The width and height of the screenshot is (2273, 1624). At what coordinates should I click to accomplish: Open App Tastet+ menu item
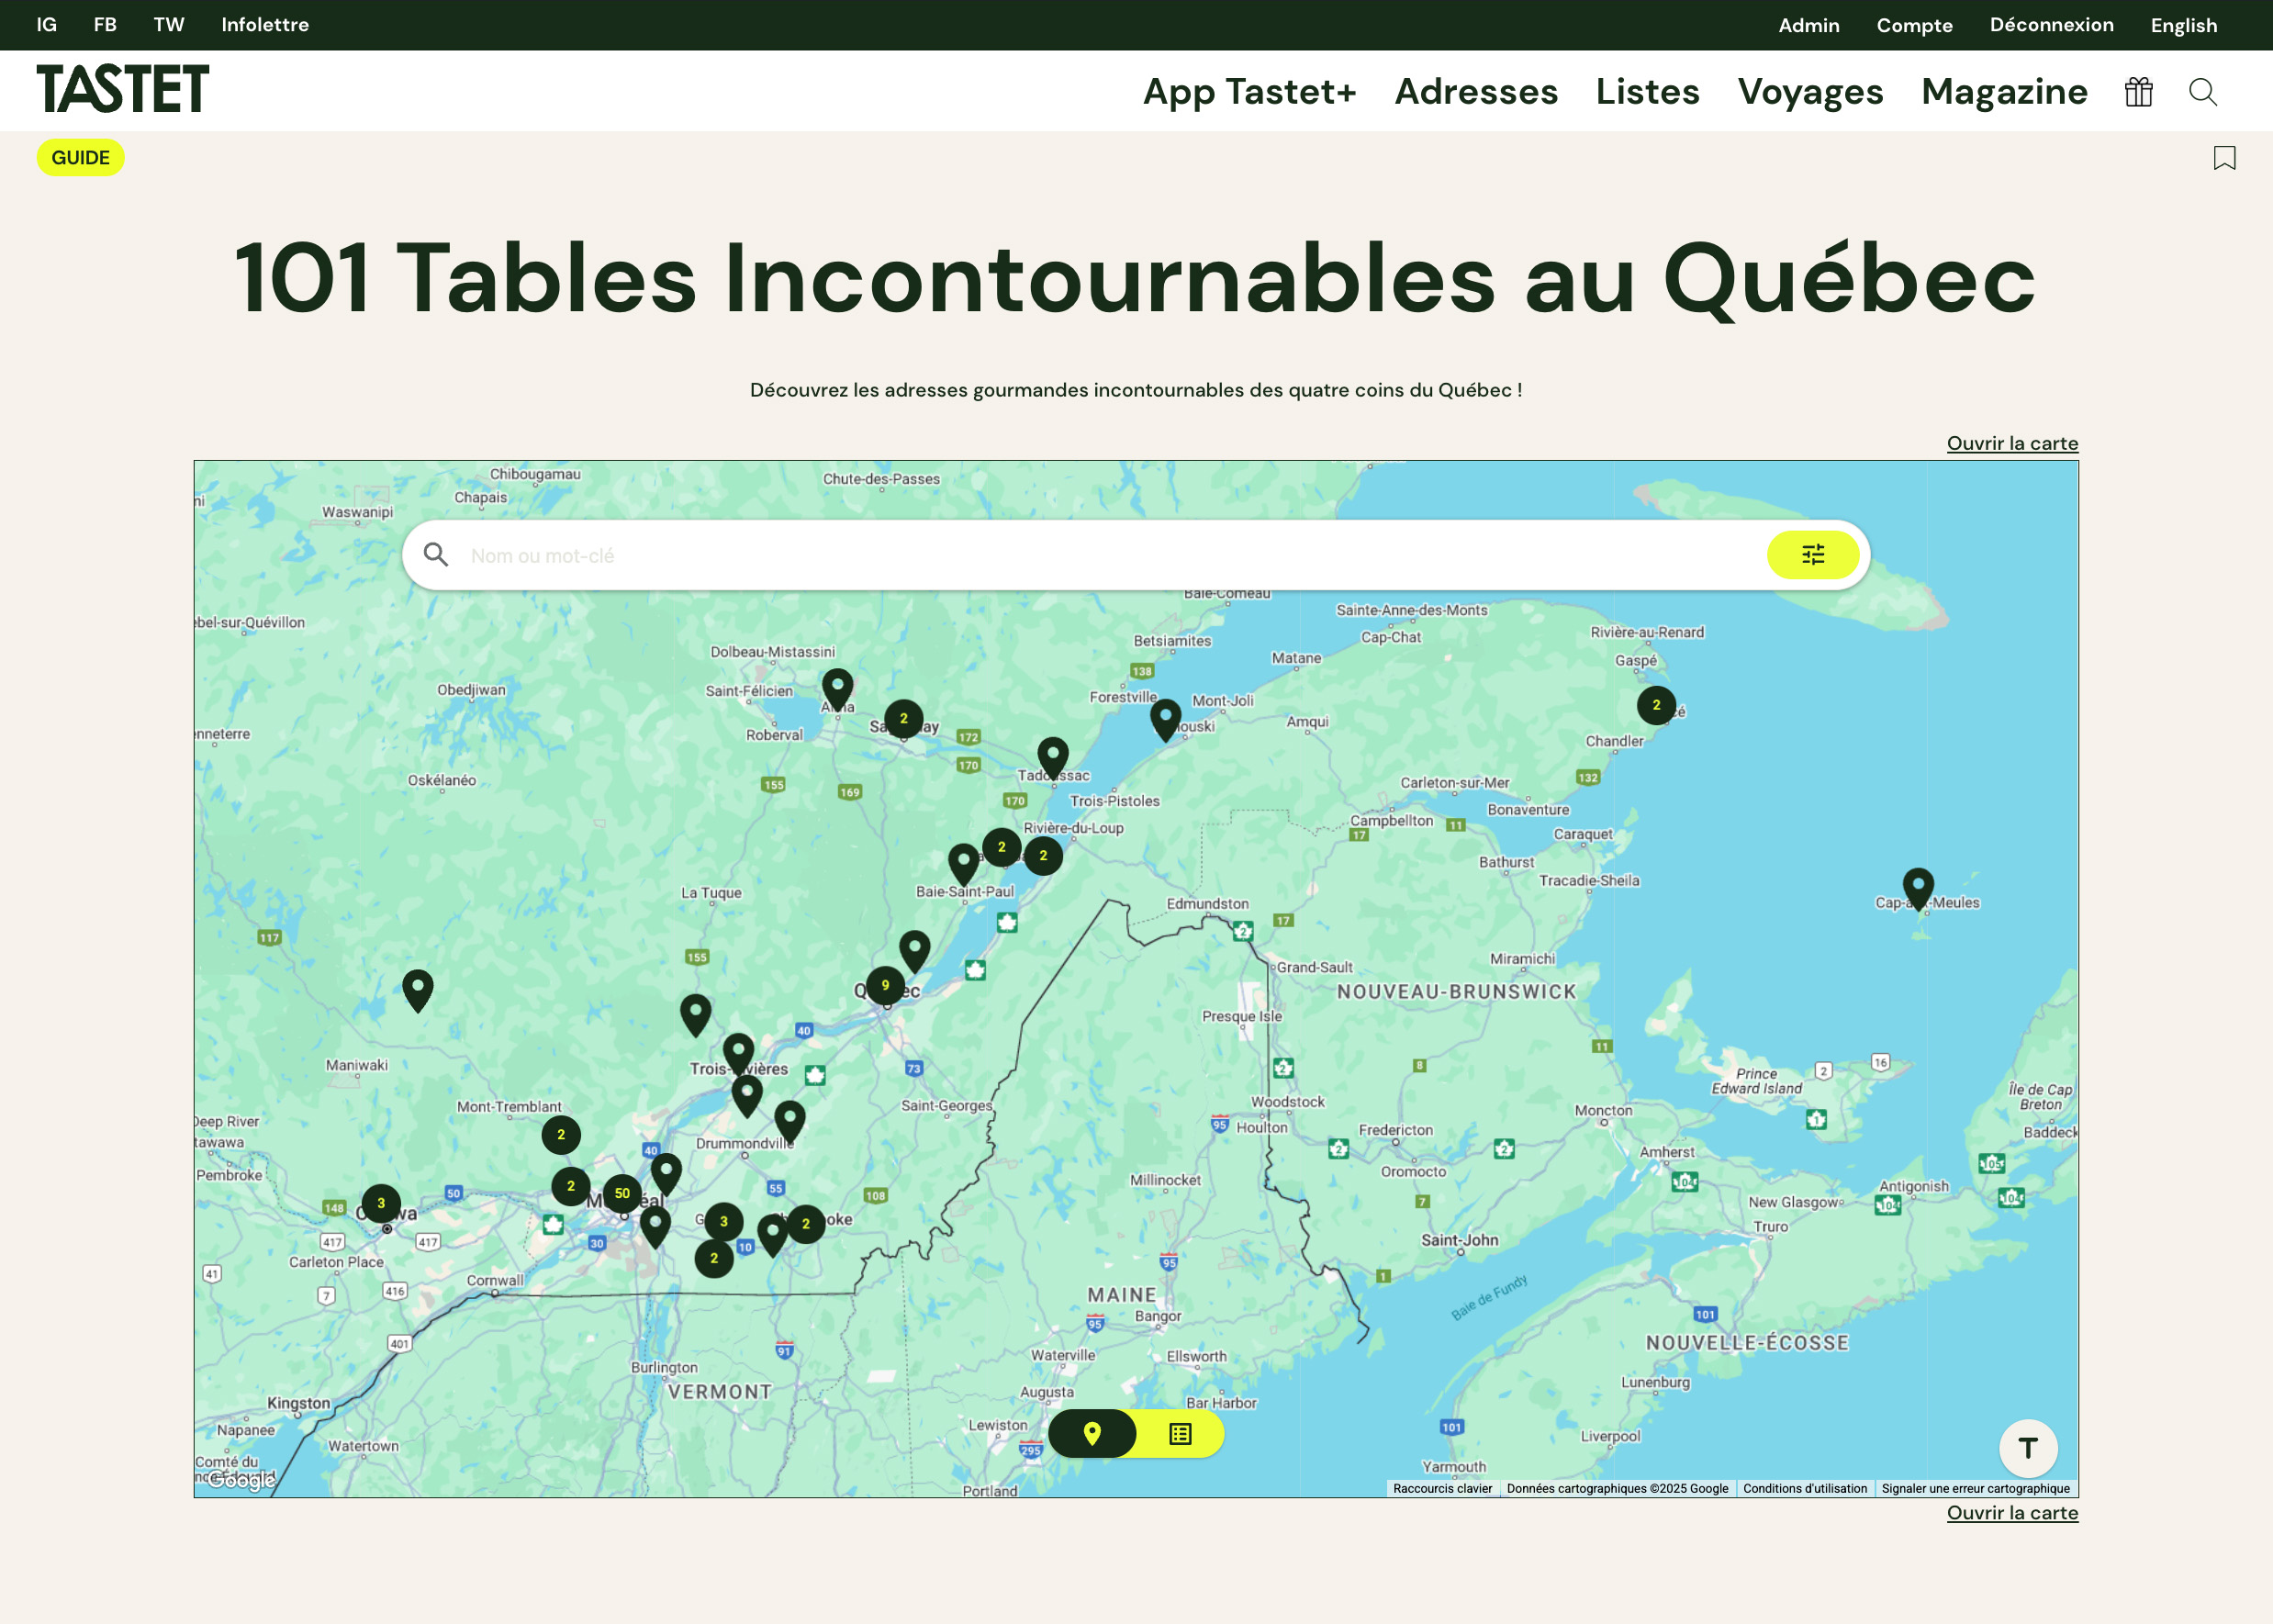pos(1249,92)
